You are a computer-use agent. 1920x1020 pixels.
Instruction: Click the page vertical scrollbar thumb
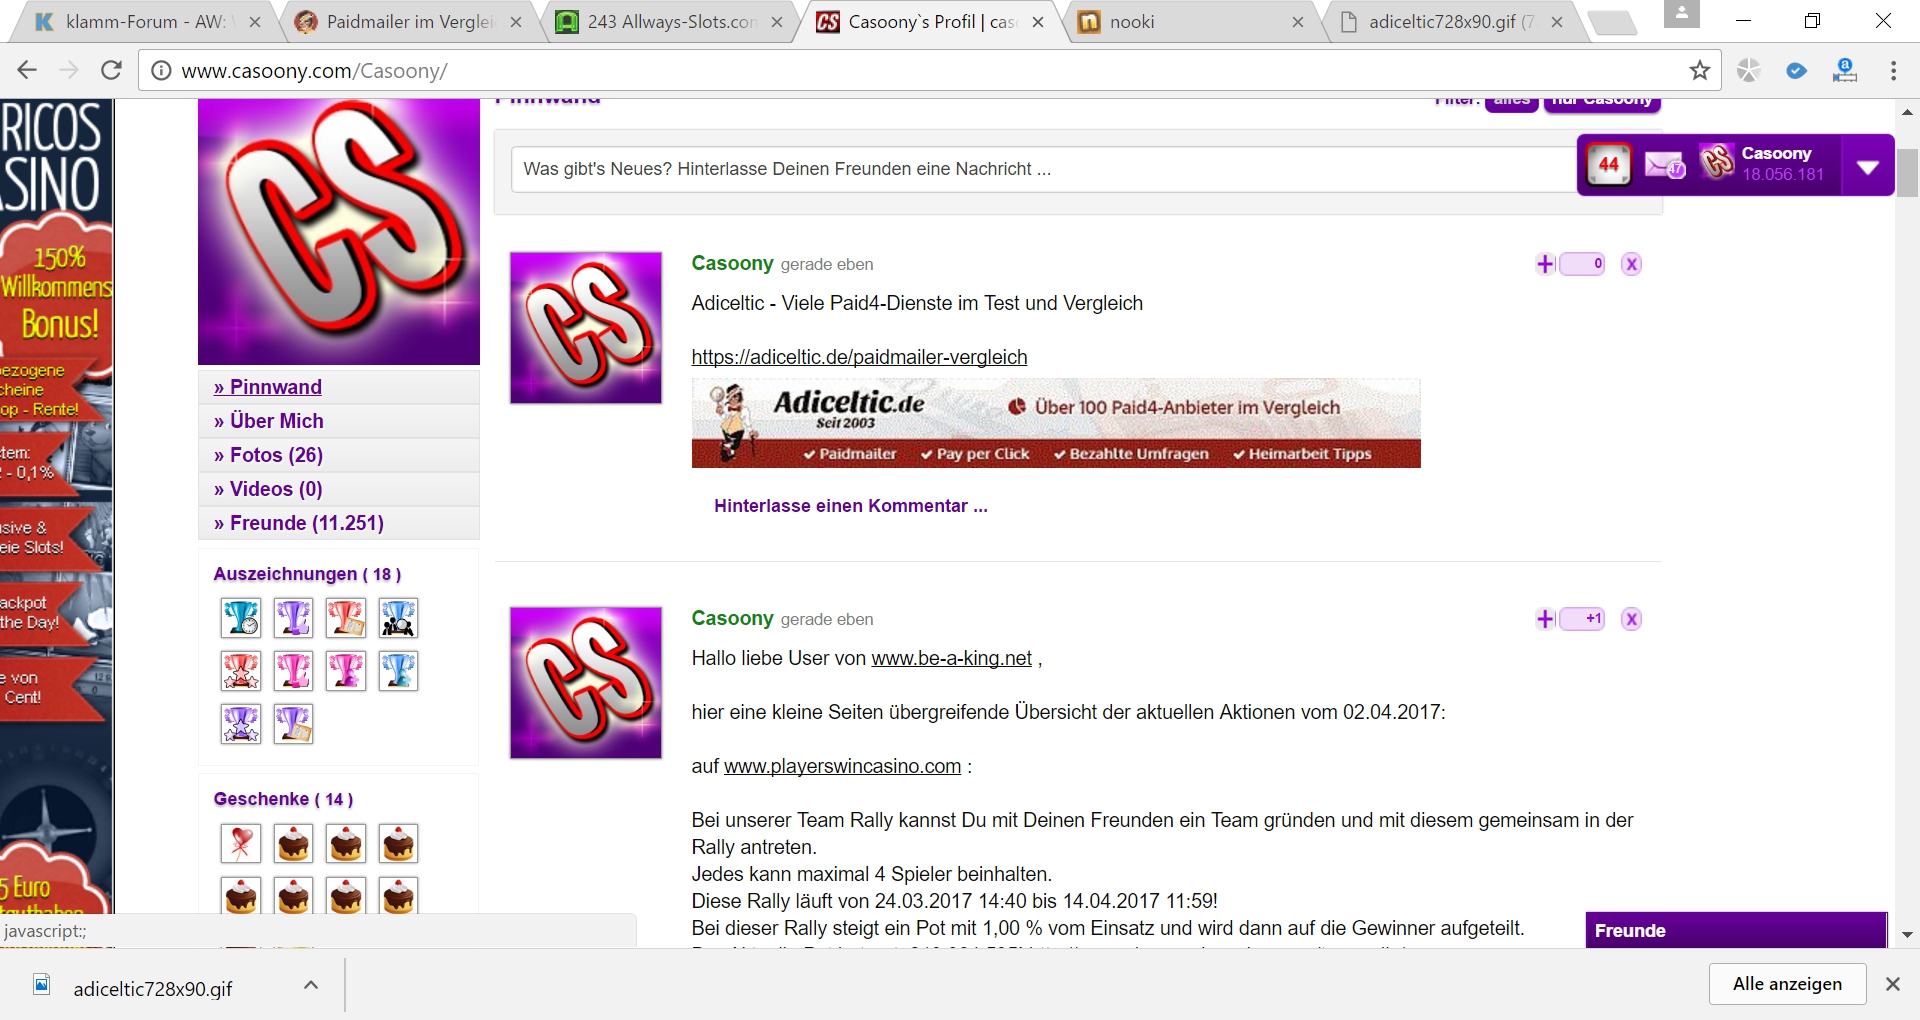[x=1907, y=172]
